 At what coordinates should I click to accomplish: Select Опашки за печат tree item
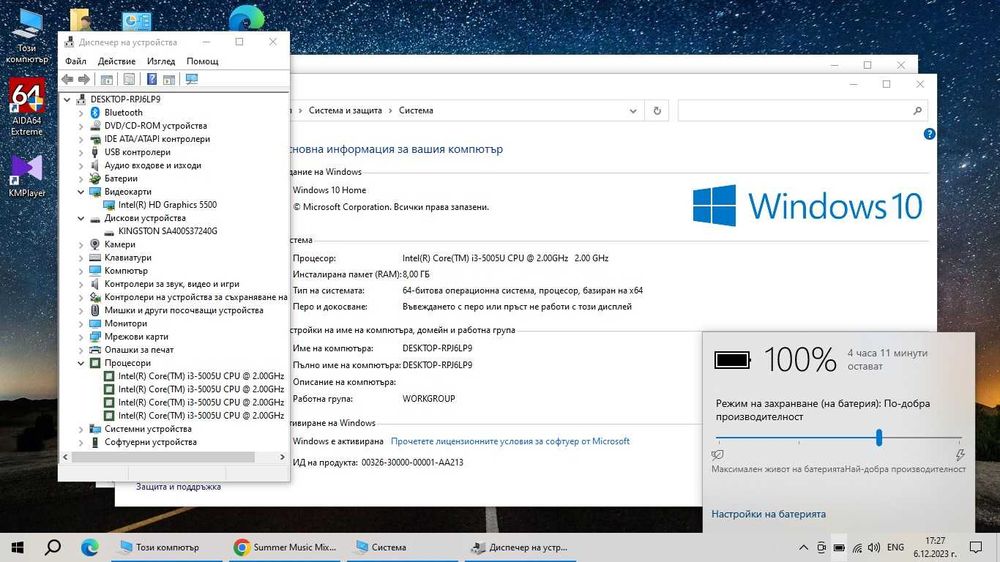(139, 350)
